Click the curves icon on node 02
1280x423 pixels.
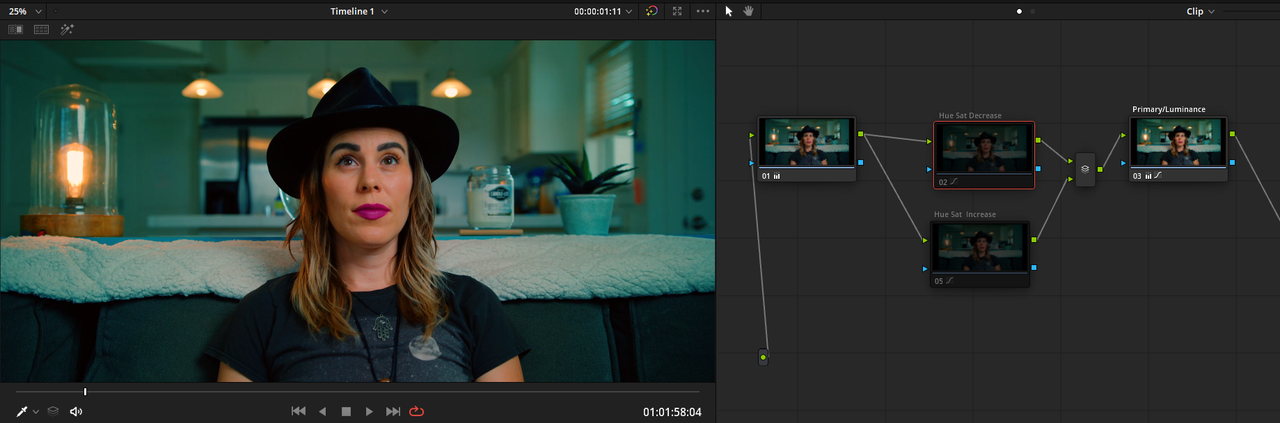tap(953, 181)
